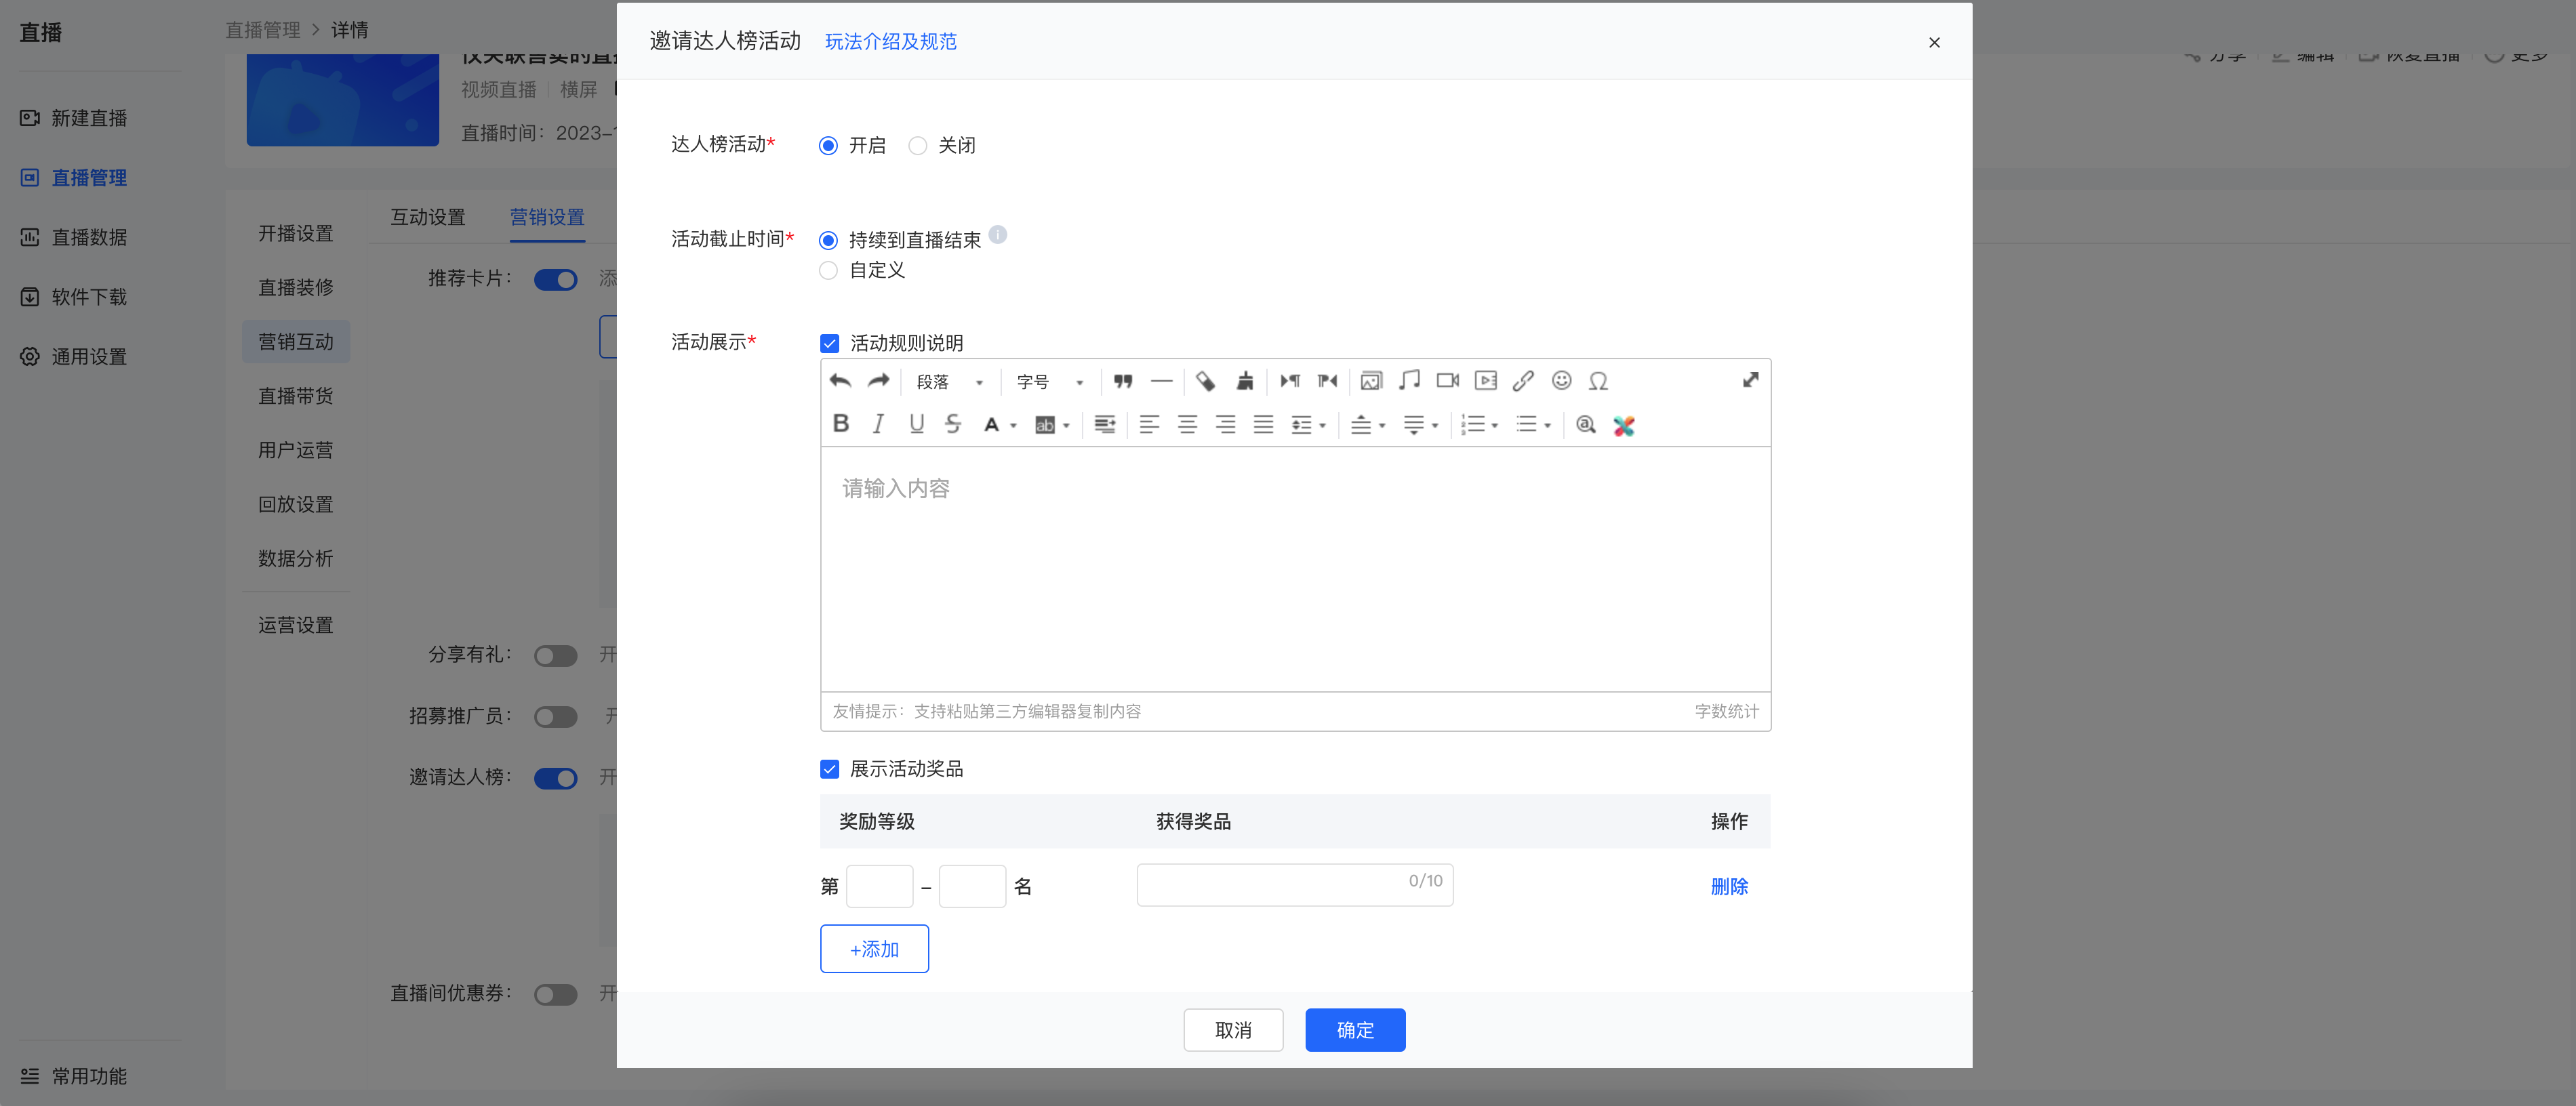Switch to the 营销设置 tab

pyautogui.click(x=547, y=217)
